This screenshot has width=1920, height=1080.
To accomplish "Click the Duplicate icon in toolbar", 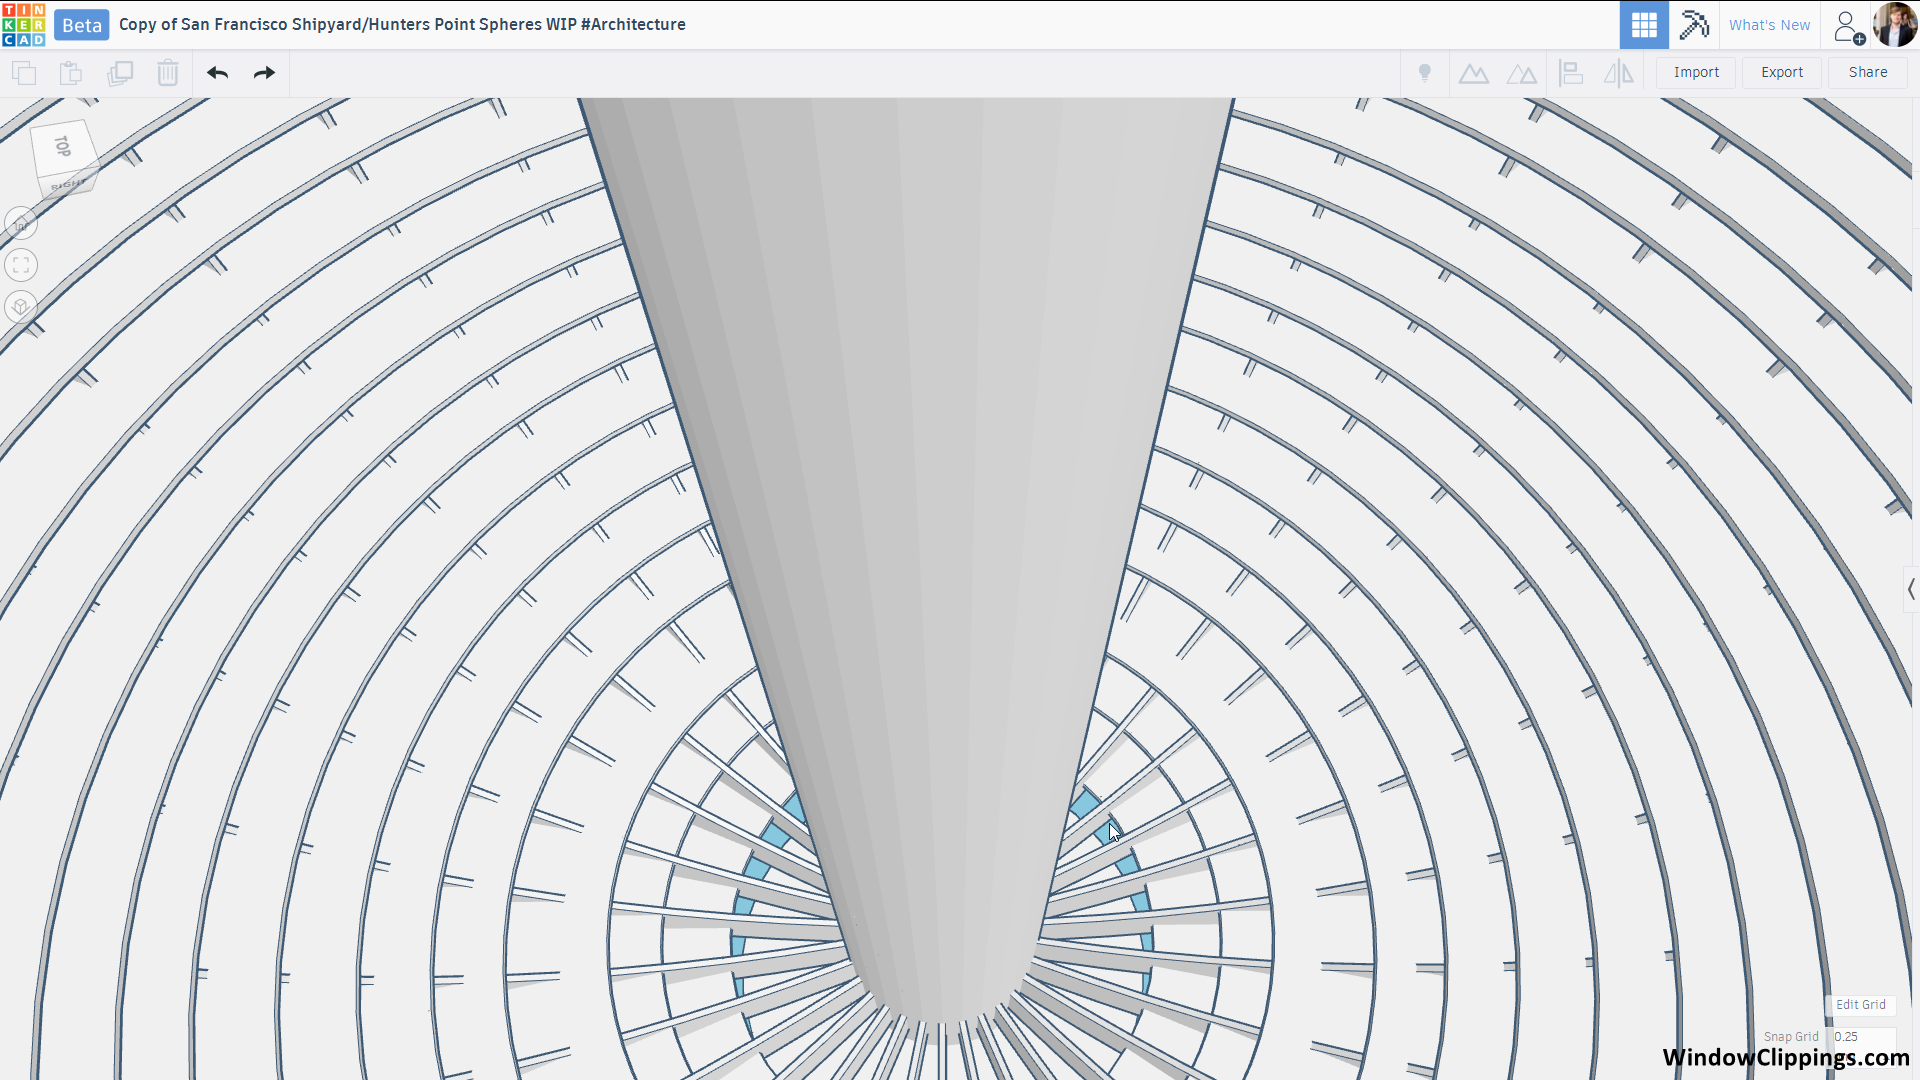I will click(120, 73).
